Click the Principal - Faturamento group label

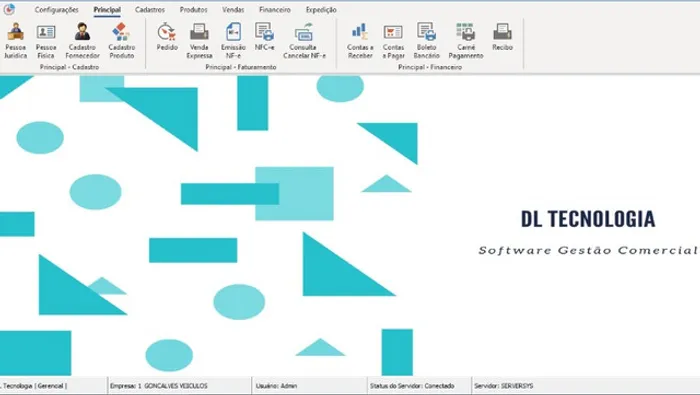click(241, 67)
